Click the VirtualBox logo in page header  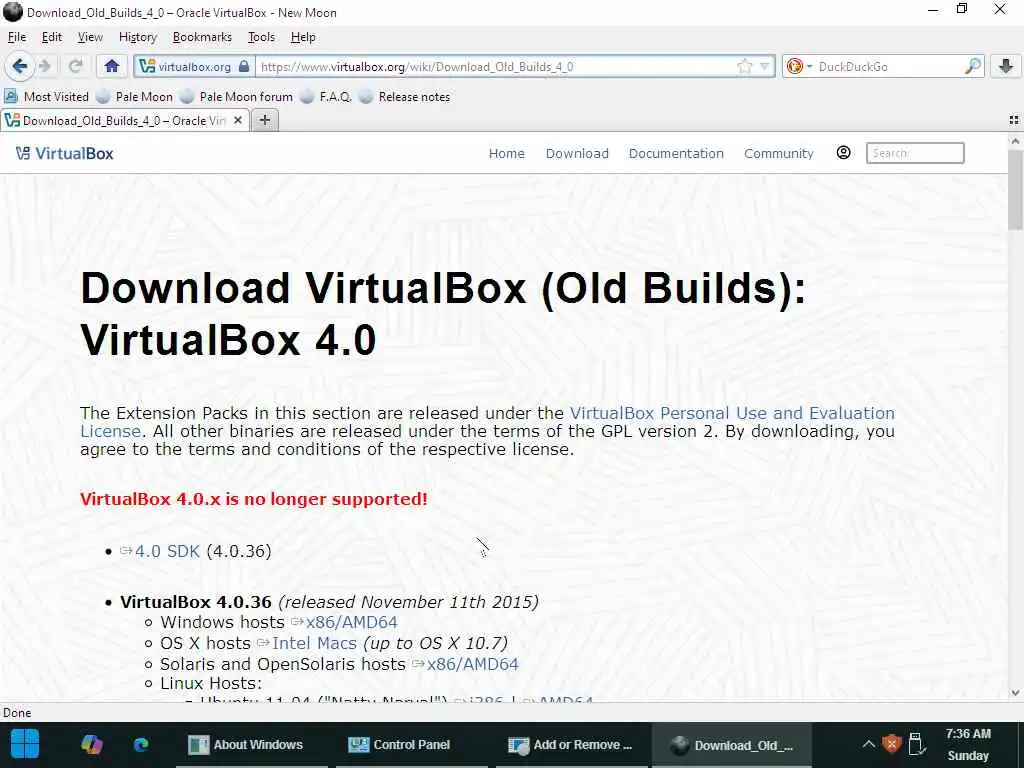tap(64, 153)
